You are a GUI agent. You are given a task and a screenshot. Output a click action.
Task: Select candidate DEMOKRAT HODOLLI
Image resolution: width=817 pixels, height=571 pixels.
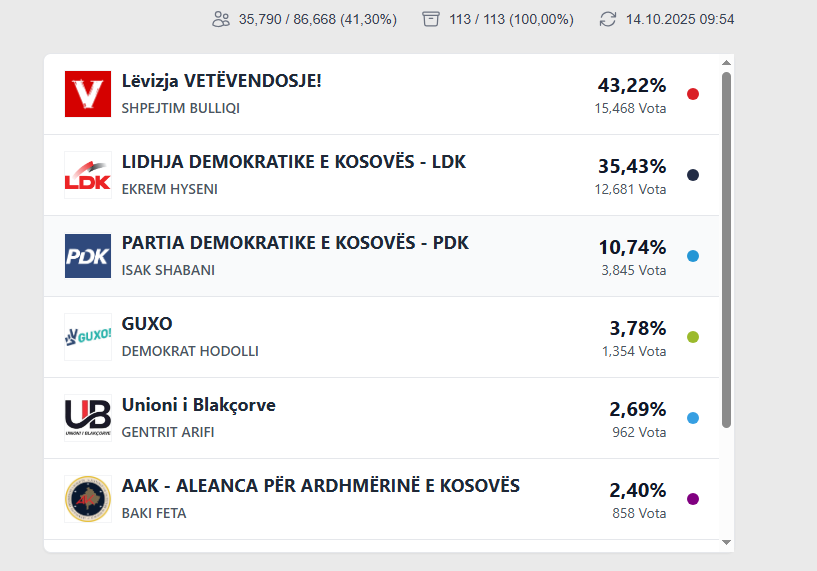(x=190, y=351)
